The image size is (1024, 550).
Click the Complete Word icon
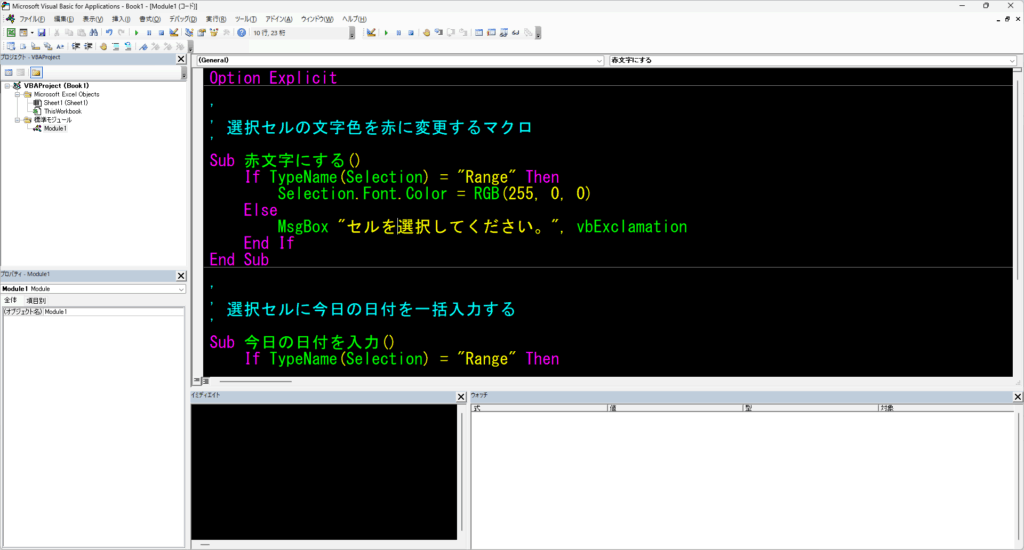[60, 46]
